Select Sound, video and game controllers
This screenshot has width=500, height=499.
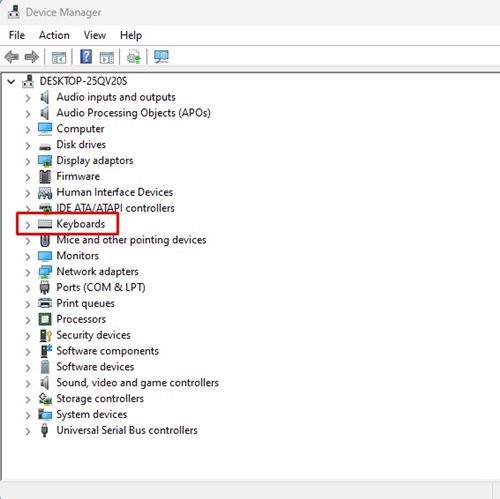click(x=137, y=383)
